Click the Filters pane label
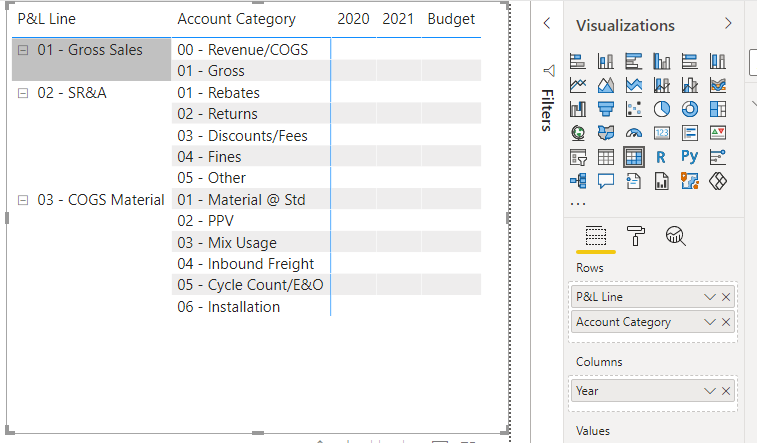Screen dimensions: 757x443 pos(547,110)
